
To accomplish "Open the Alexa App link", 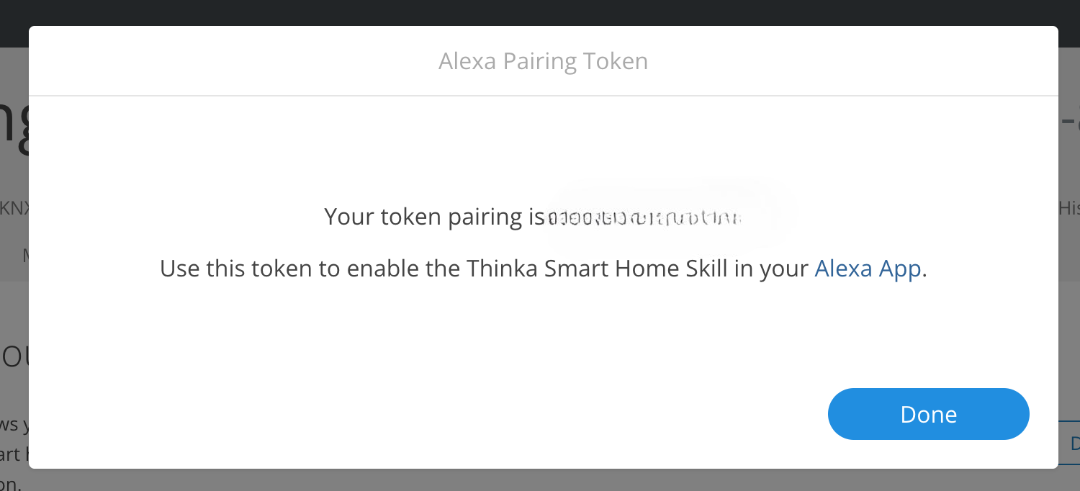I will coord(867,268).
